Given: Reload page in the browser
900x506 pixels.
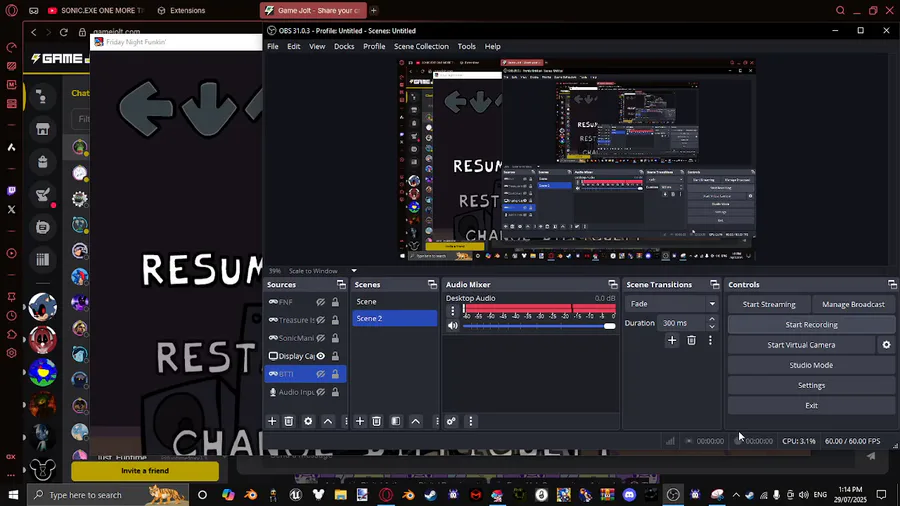Looking at the screenshot, I should point(64,32).
